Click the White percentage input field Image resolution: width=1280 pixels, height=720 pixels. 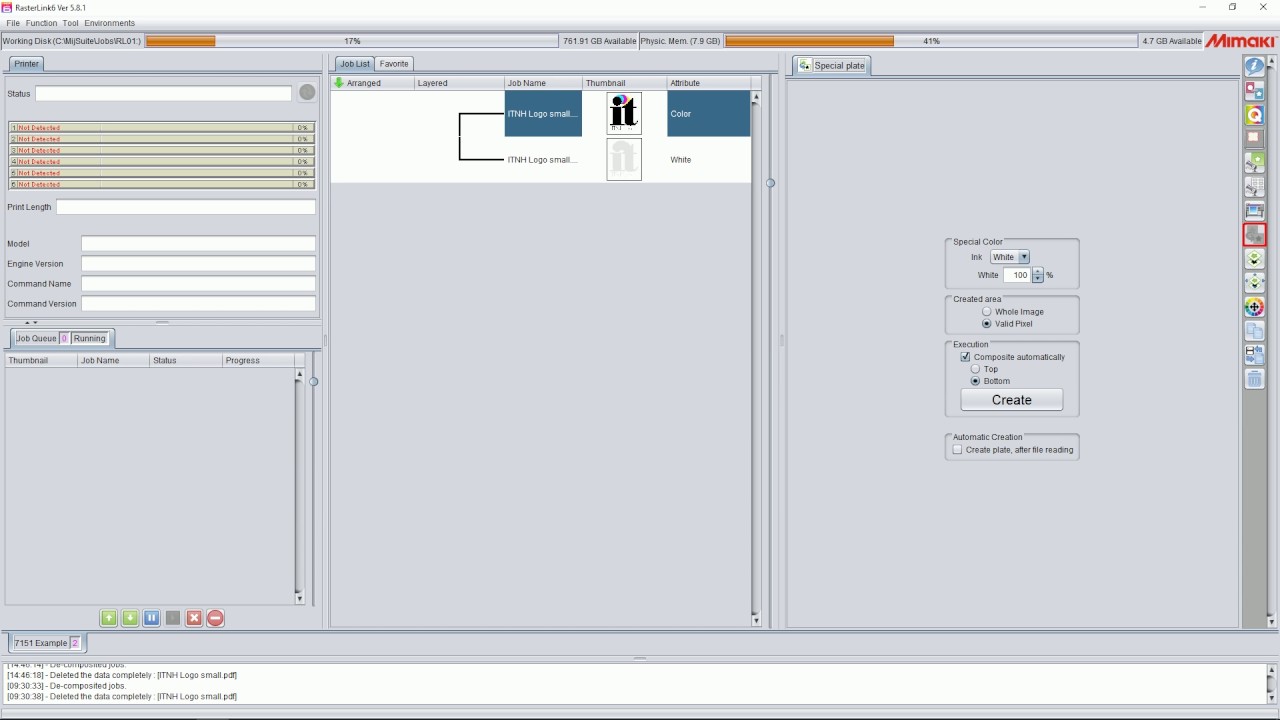click(1016, 275)
